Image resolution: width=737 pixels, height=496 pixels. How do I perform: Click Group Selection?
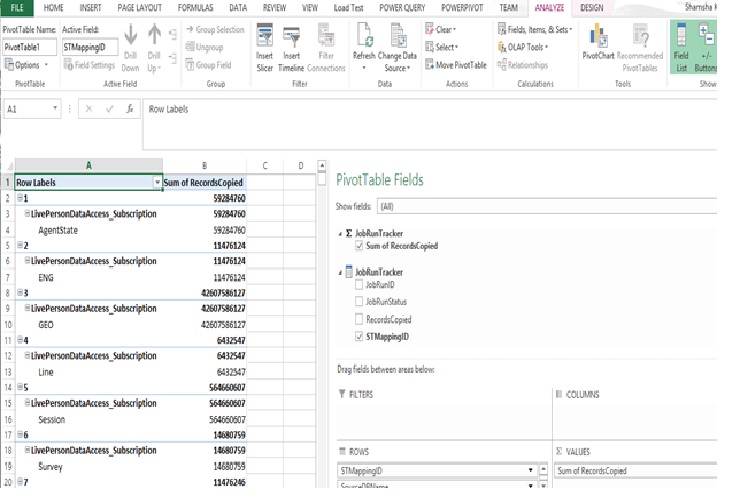[x=215, y=30]
